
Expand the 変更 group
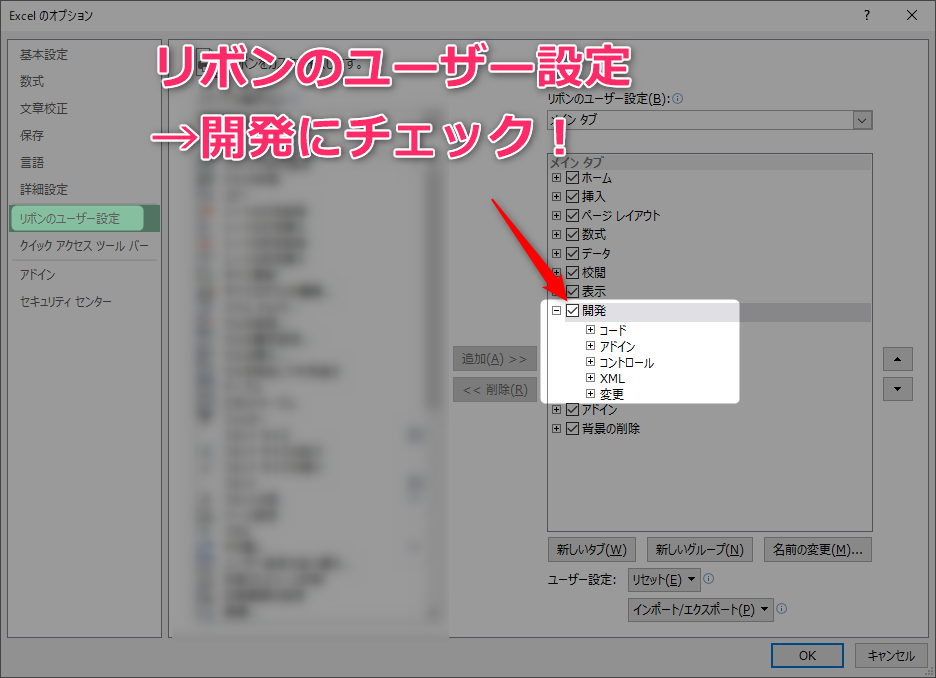(590, 394)
